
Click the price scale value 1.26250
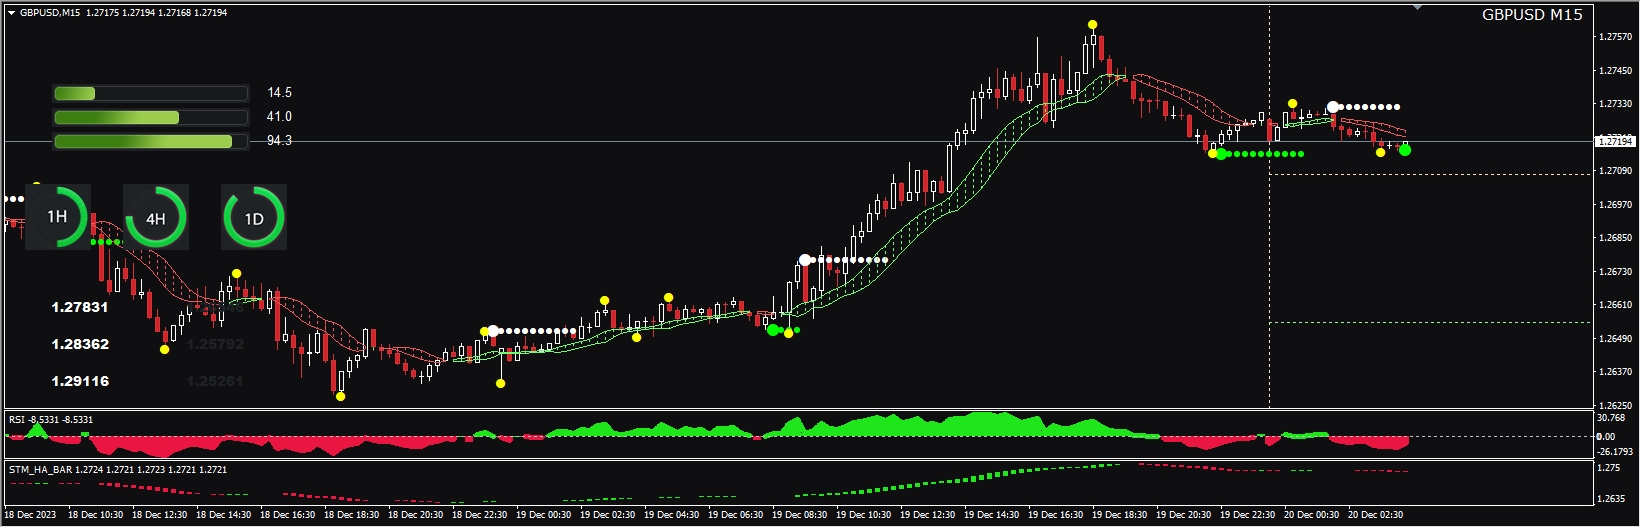(1616, 405)
